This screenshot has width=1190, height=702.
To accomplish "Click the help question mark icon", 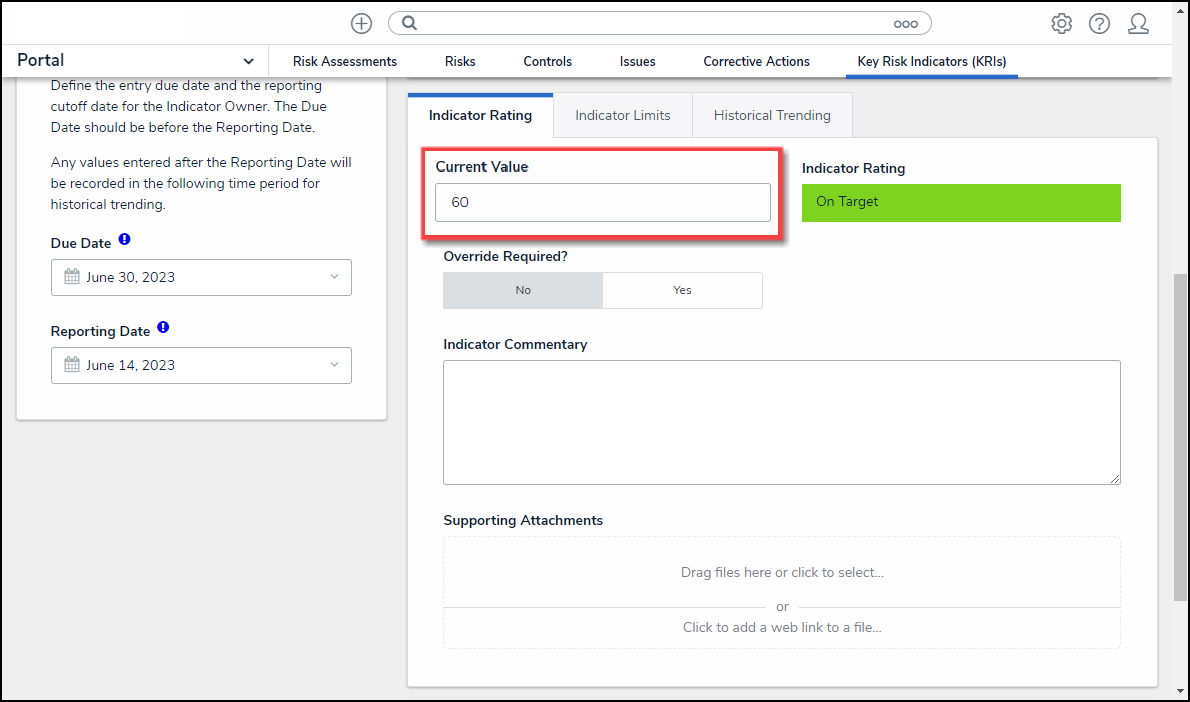I will 1099,23.
